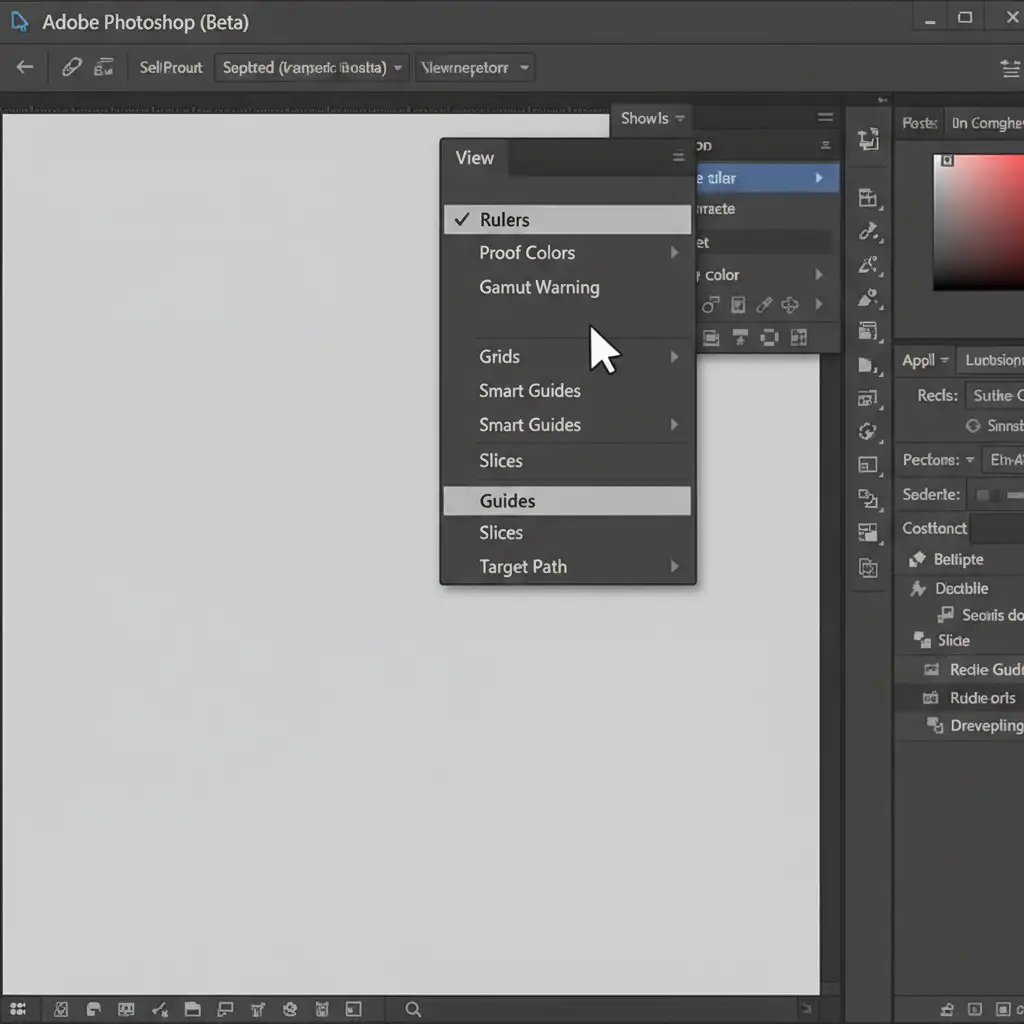The image size is (1024, 1024).
Task: Click the Beltipte item icon in right panel
Action: (x=917, y=560)
